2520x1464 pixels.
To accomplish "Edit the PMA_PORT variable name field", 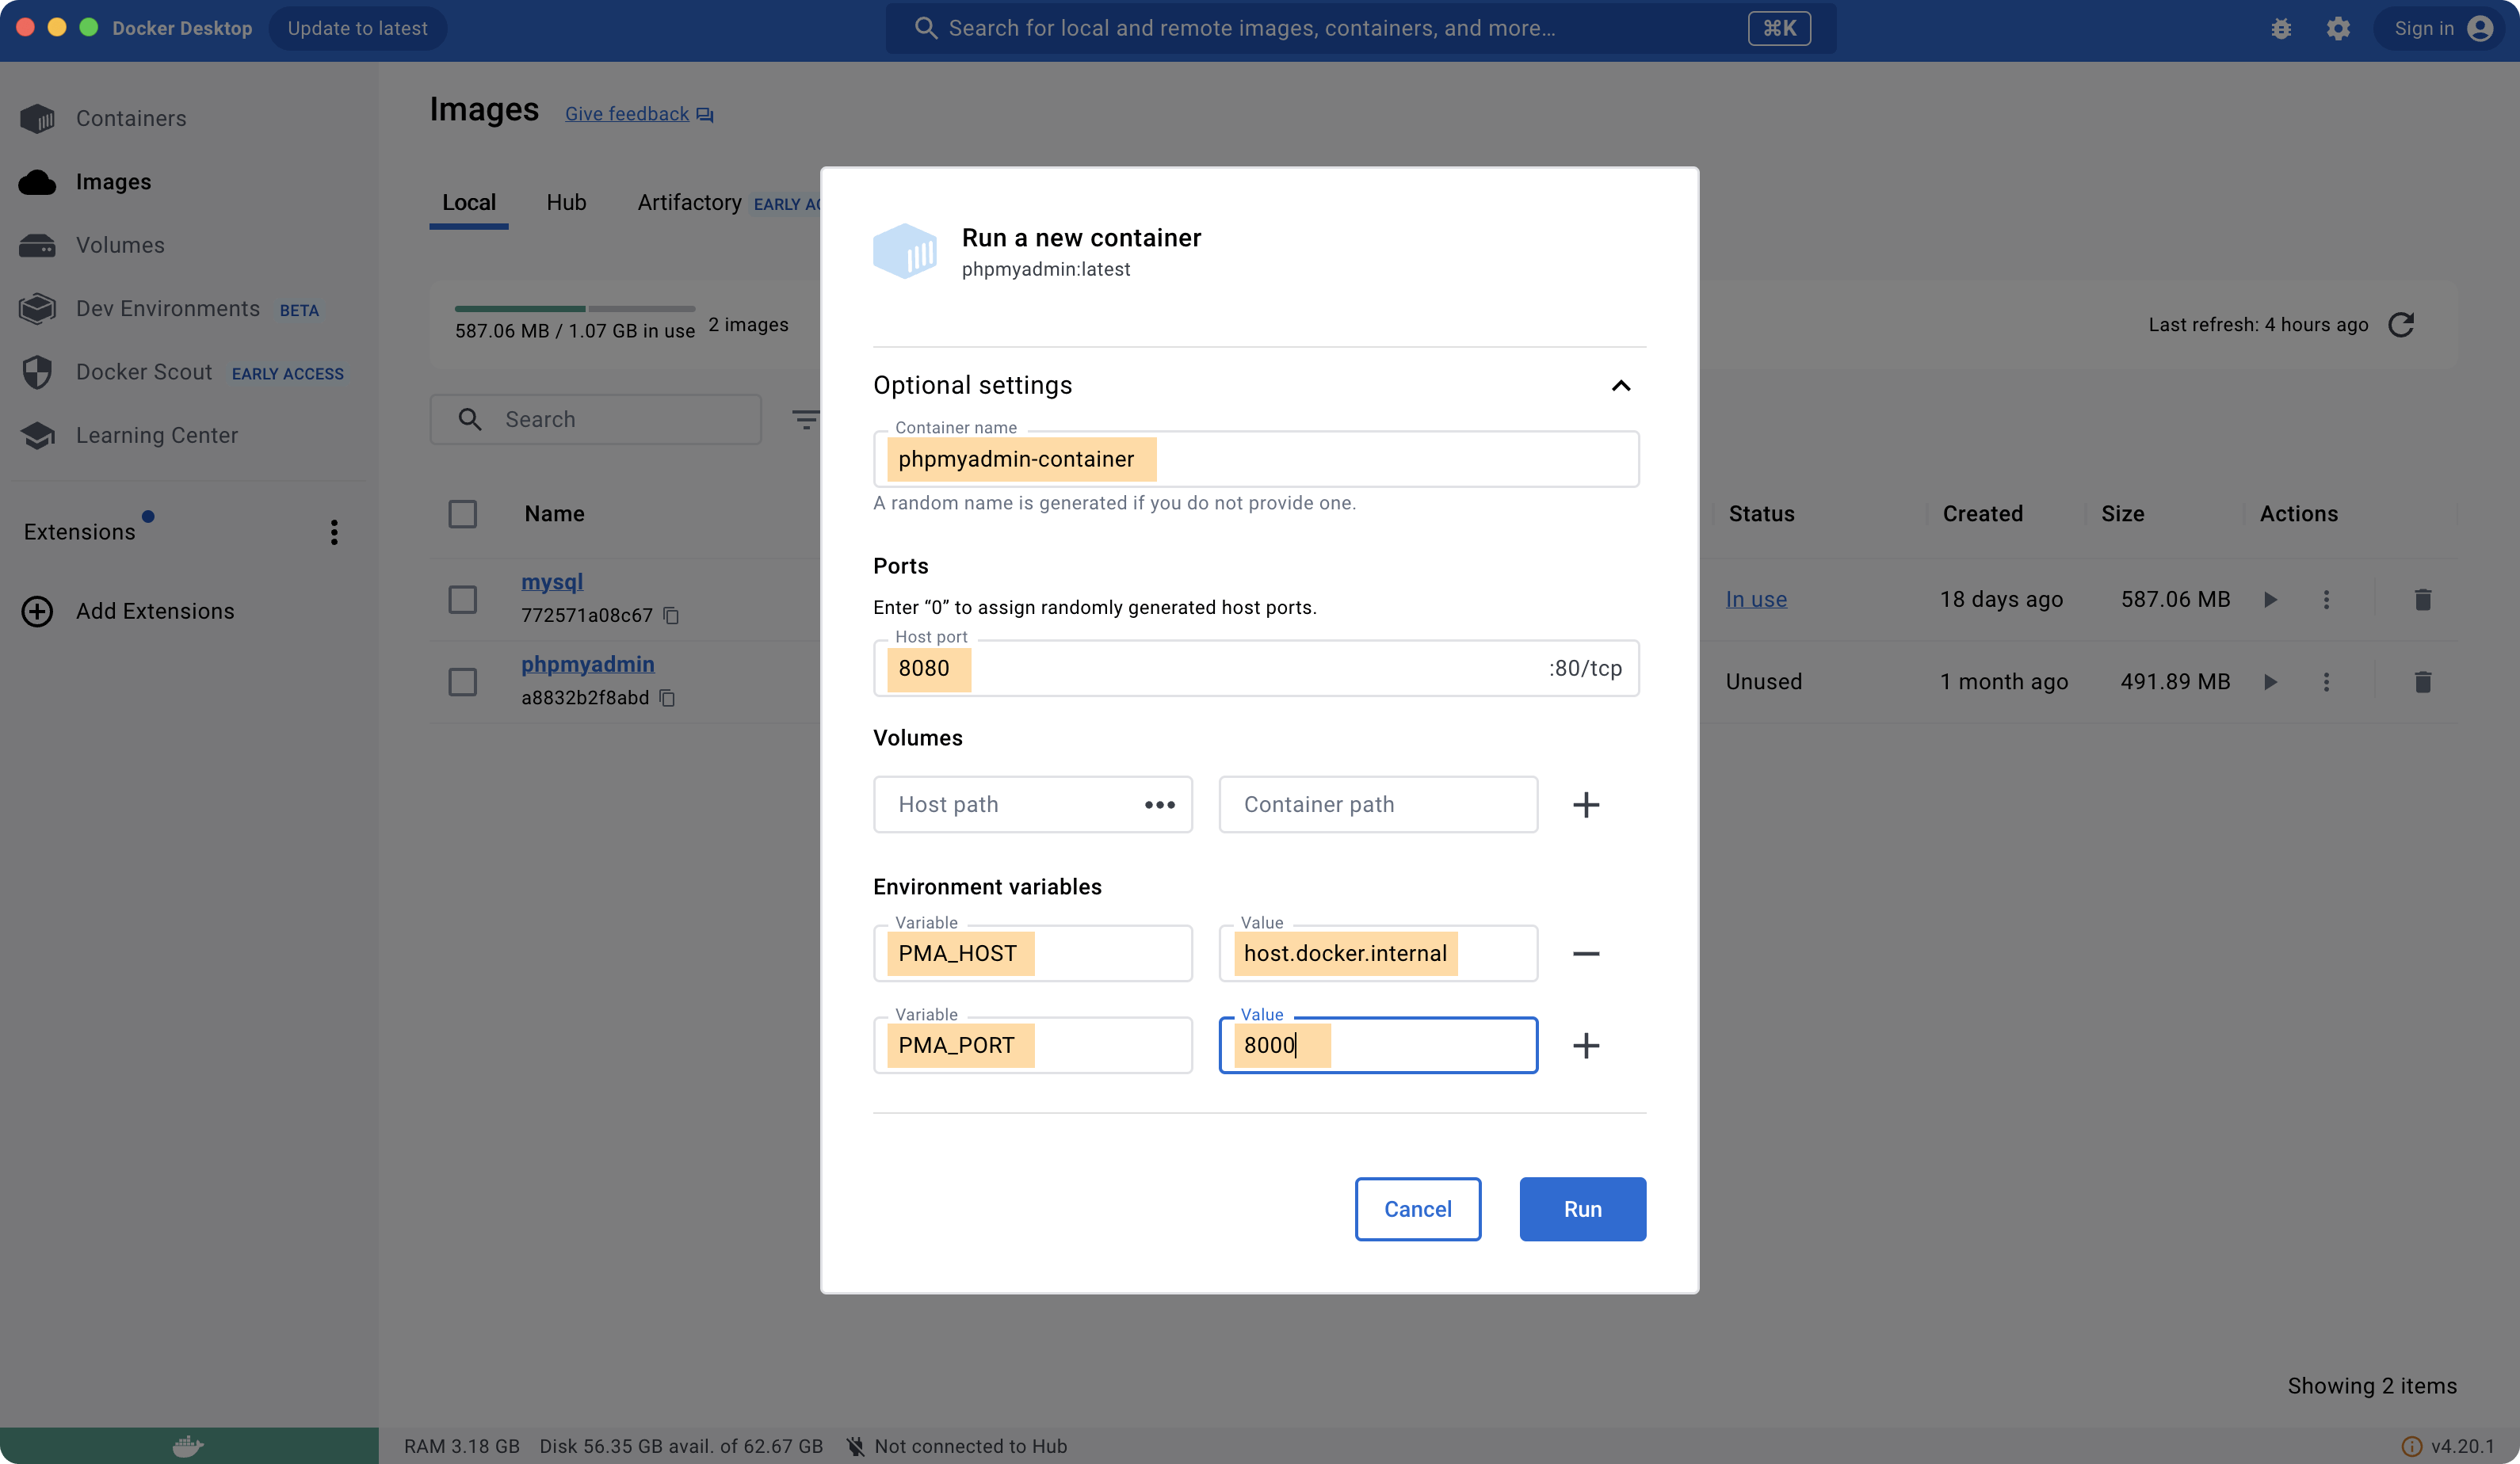I will pyautogui.click(x=1033, y=1046).
